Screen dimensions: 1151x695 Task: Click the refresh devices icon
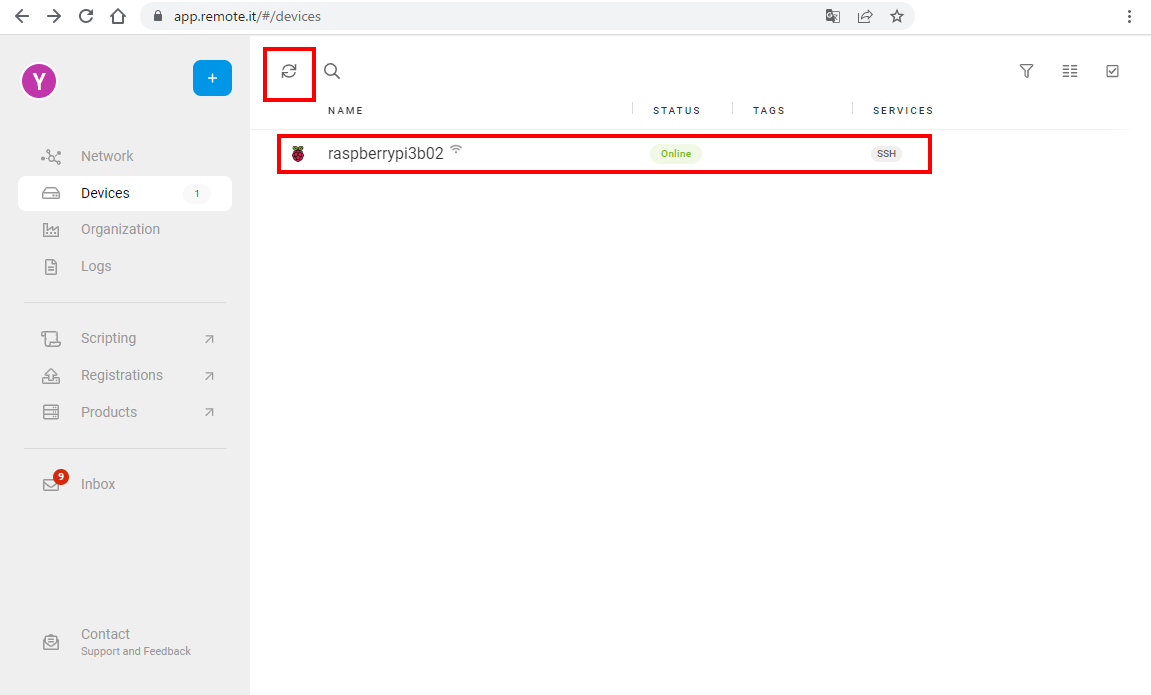[289, 71]
